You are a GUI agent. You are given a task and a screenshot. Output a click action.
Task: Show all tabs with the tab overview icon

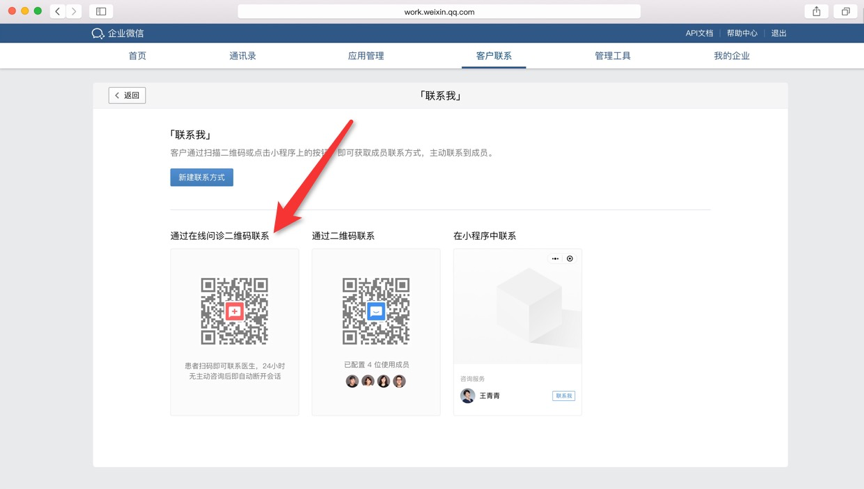(845, 11)
